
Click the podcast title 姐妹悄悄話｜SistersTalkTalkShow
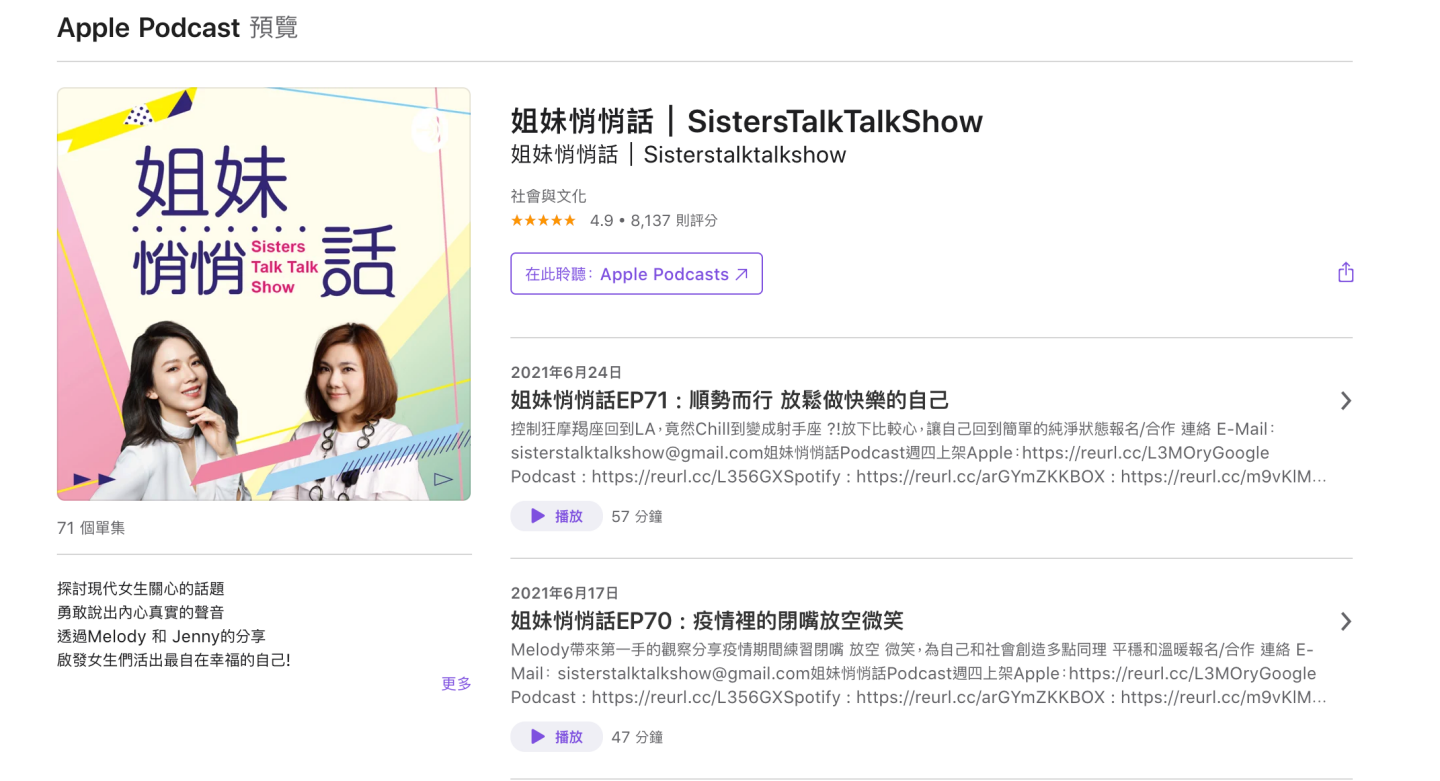747,122
